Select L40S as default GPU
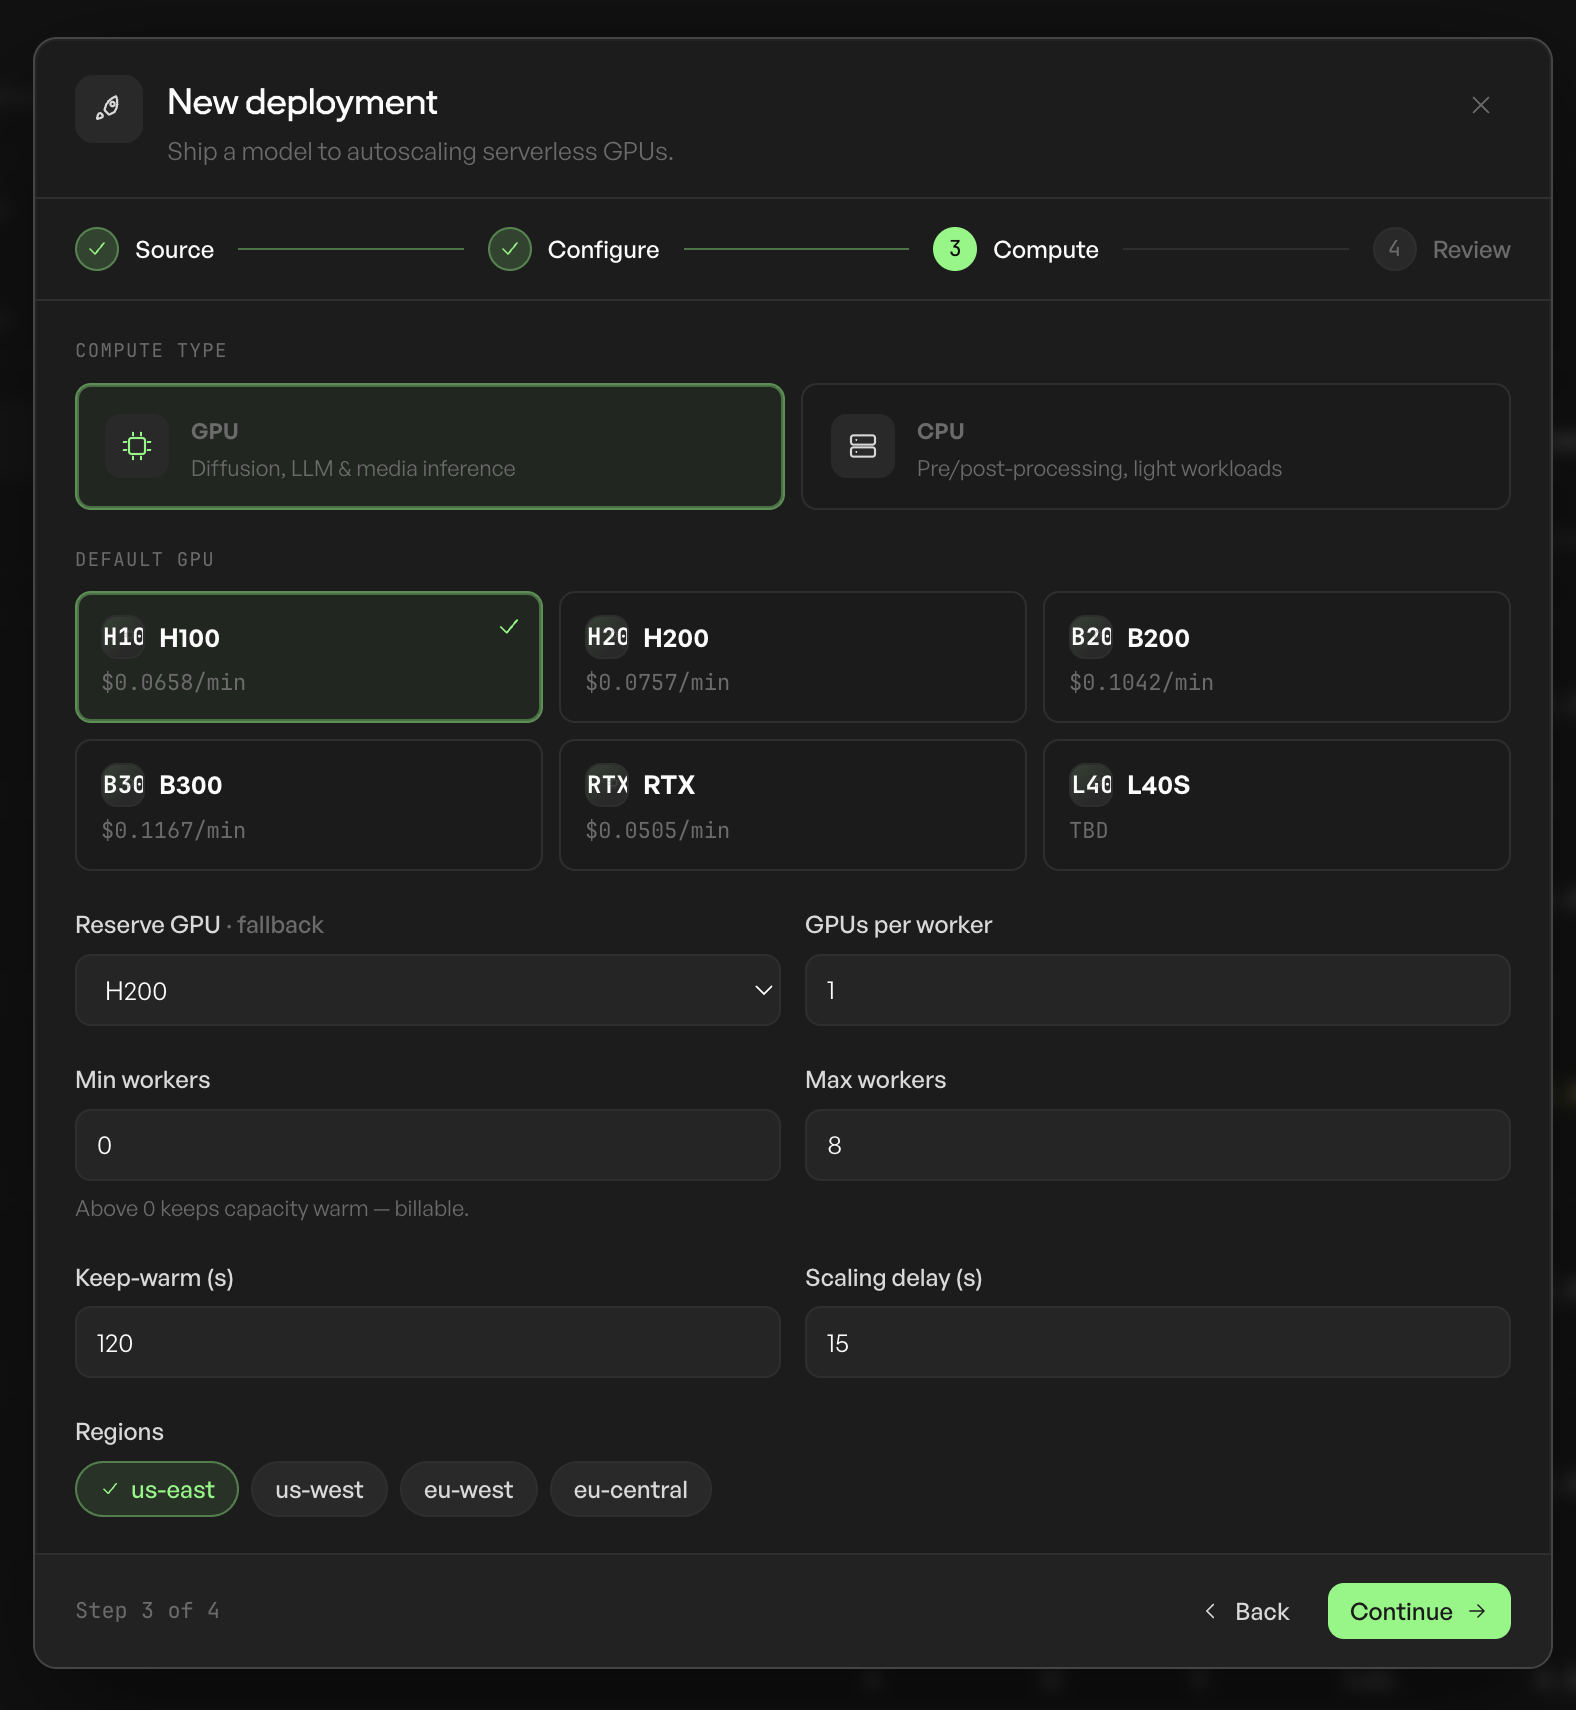Image resolution: width=1576 pixels, height=1710 pixels. click(x=1277, y=805)
